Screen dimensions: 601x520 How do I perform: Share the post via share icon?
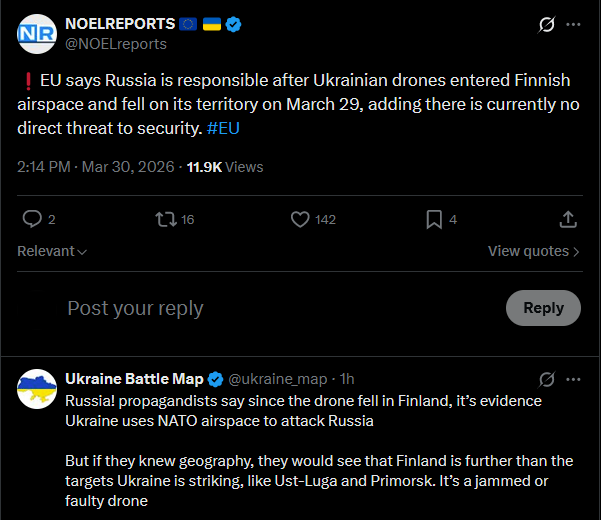(567, 219)
